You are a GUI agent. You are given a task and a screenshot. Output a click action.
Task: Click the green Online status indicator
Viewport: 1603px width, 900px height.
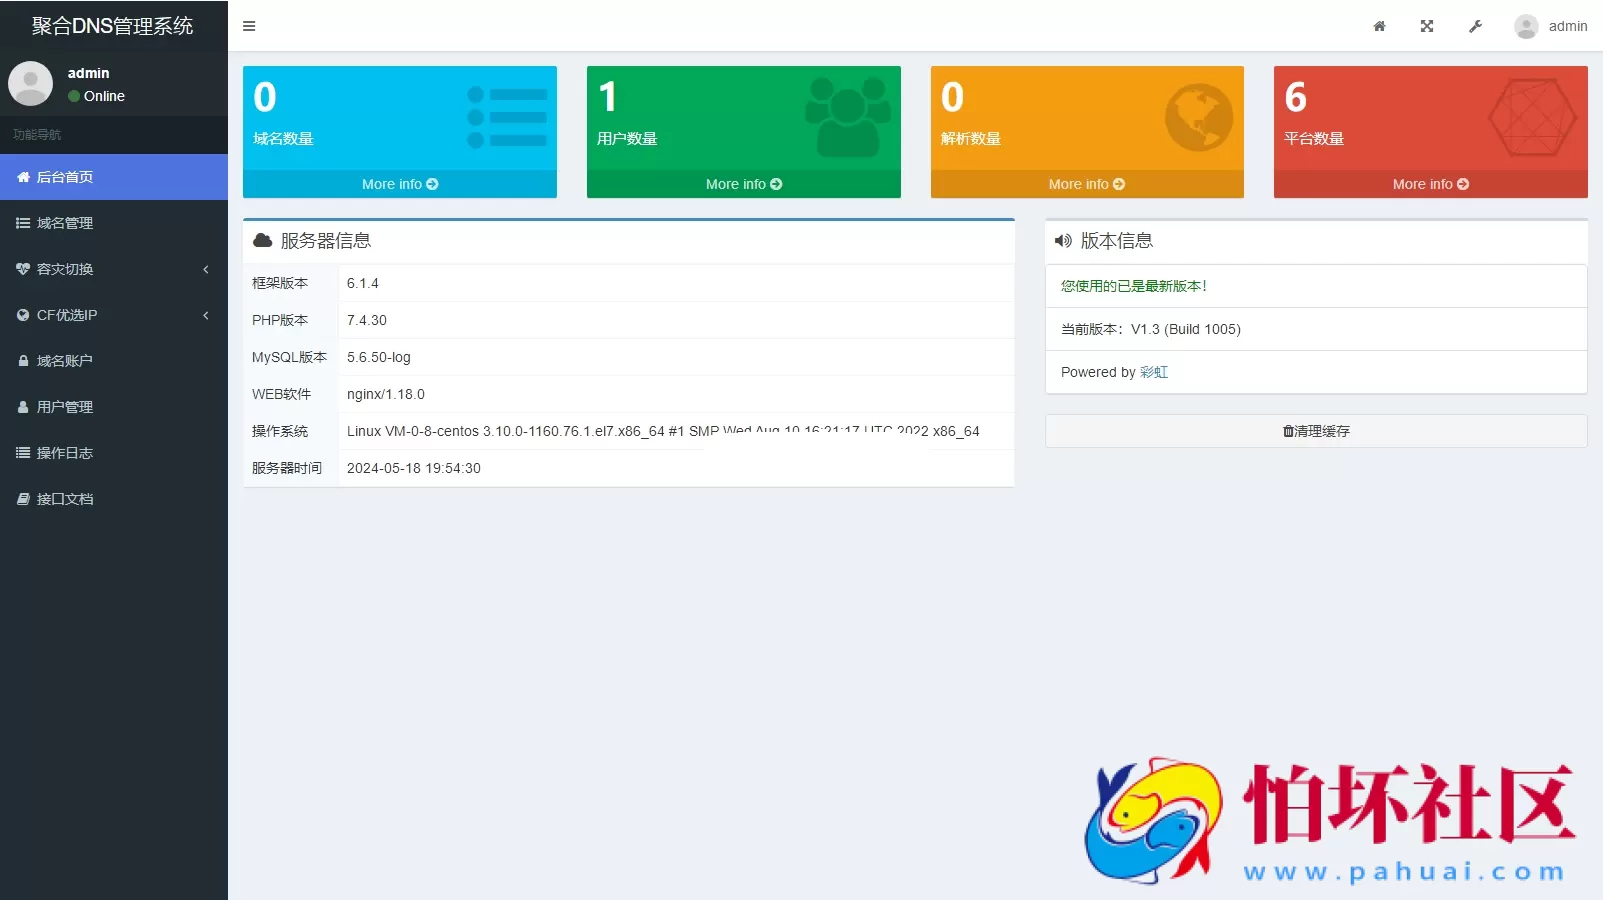tap(73, 96)
